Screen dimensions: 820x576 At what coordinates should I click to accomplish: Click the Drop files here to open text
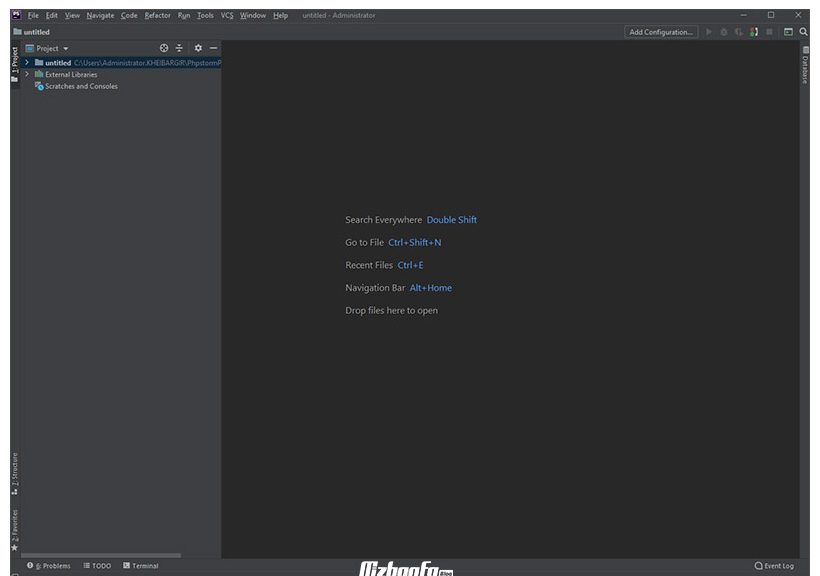click(x=391, y=310)
